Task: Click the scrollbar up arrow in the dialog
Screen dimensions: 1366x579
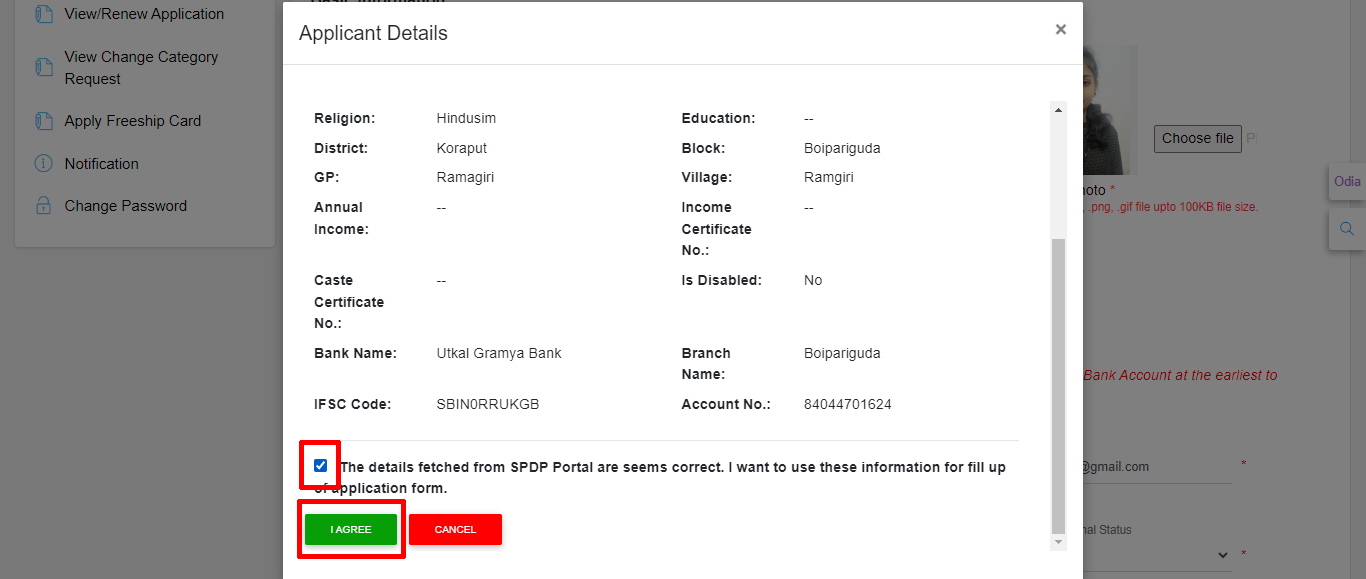Action: pyautogui.click(x=1057, y=108)
